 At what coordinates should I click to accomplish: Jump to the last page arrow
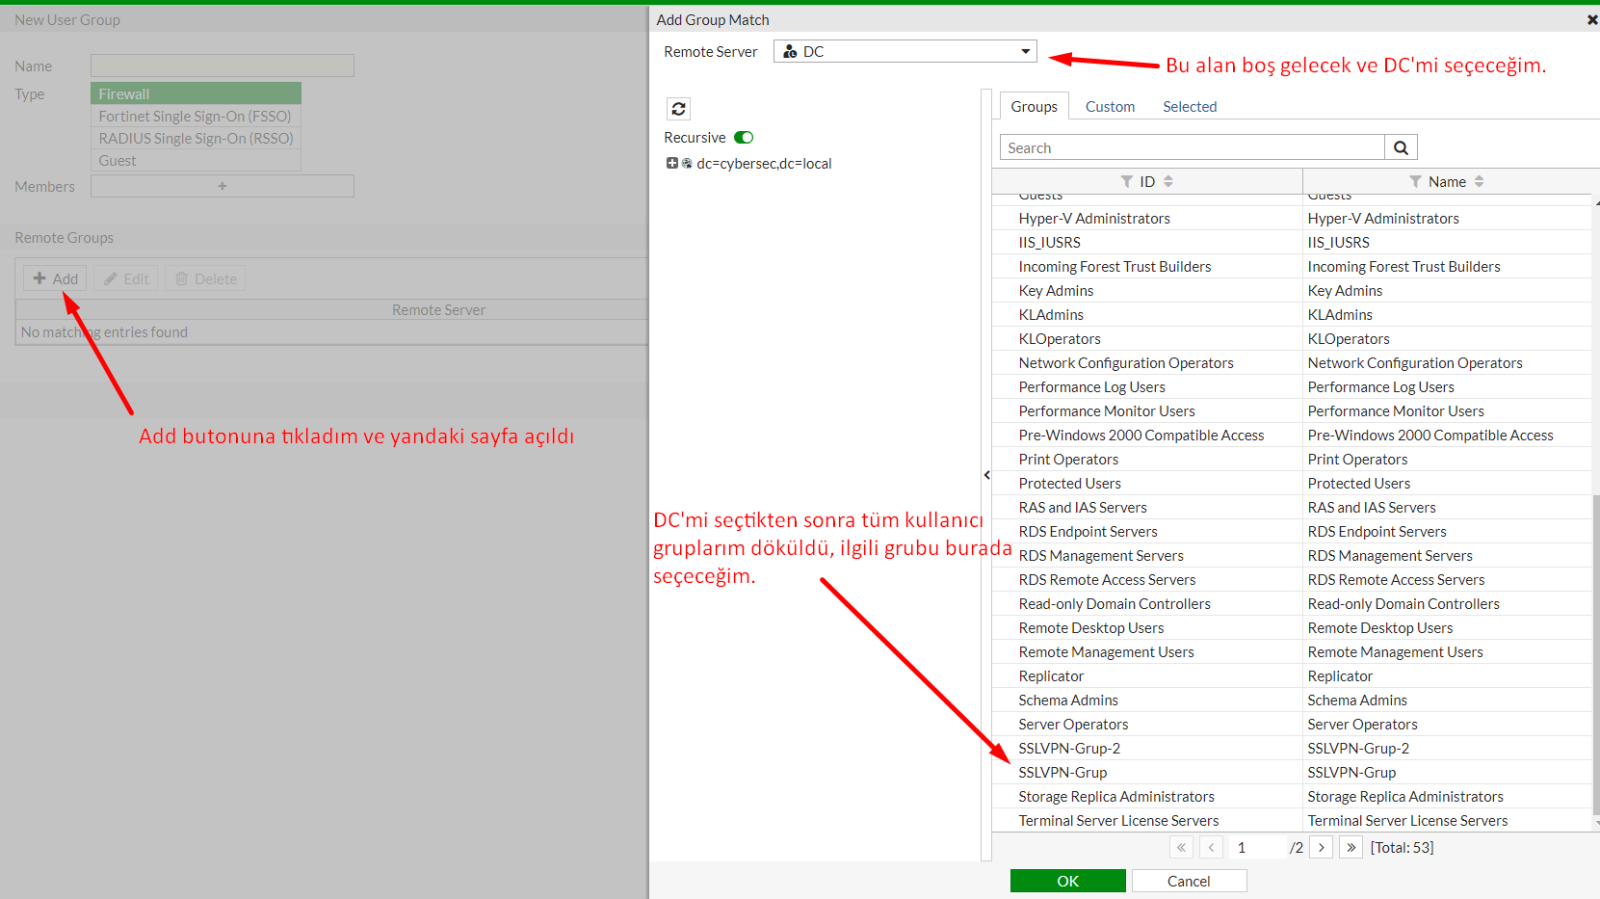(x=1351, y=848)
